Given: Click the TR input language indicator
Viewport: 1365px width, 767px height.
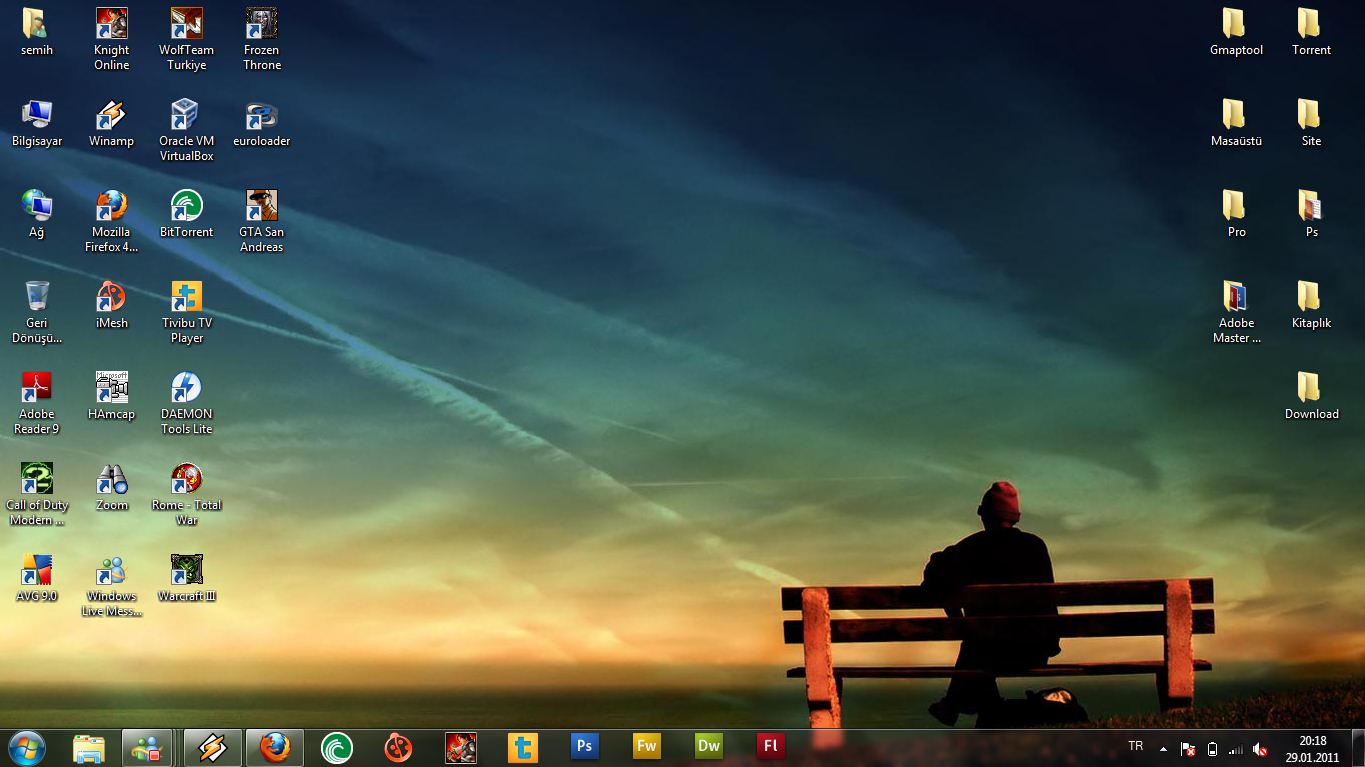Looking at the screenshot, I should tap(1135, 747).
